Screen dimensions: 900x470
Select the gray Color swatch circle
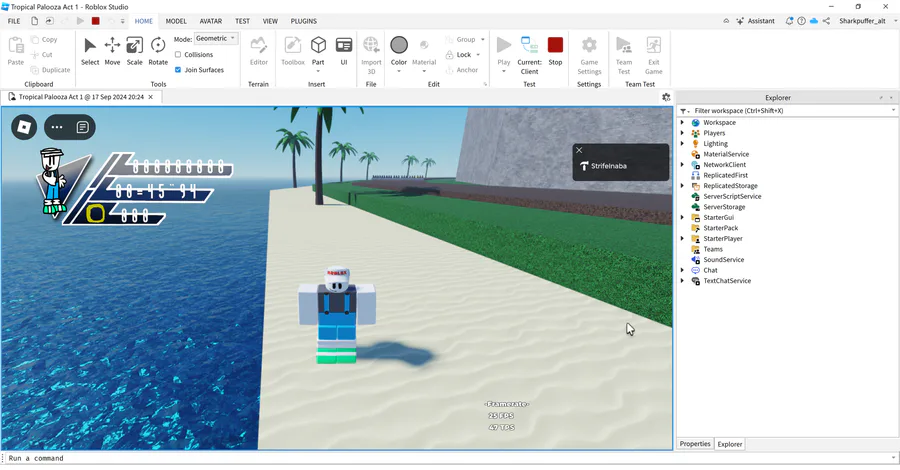tap(399, 45)
